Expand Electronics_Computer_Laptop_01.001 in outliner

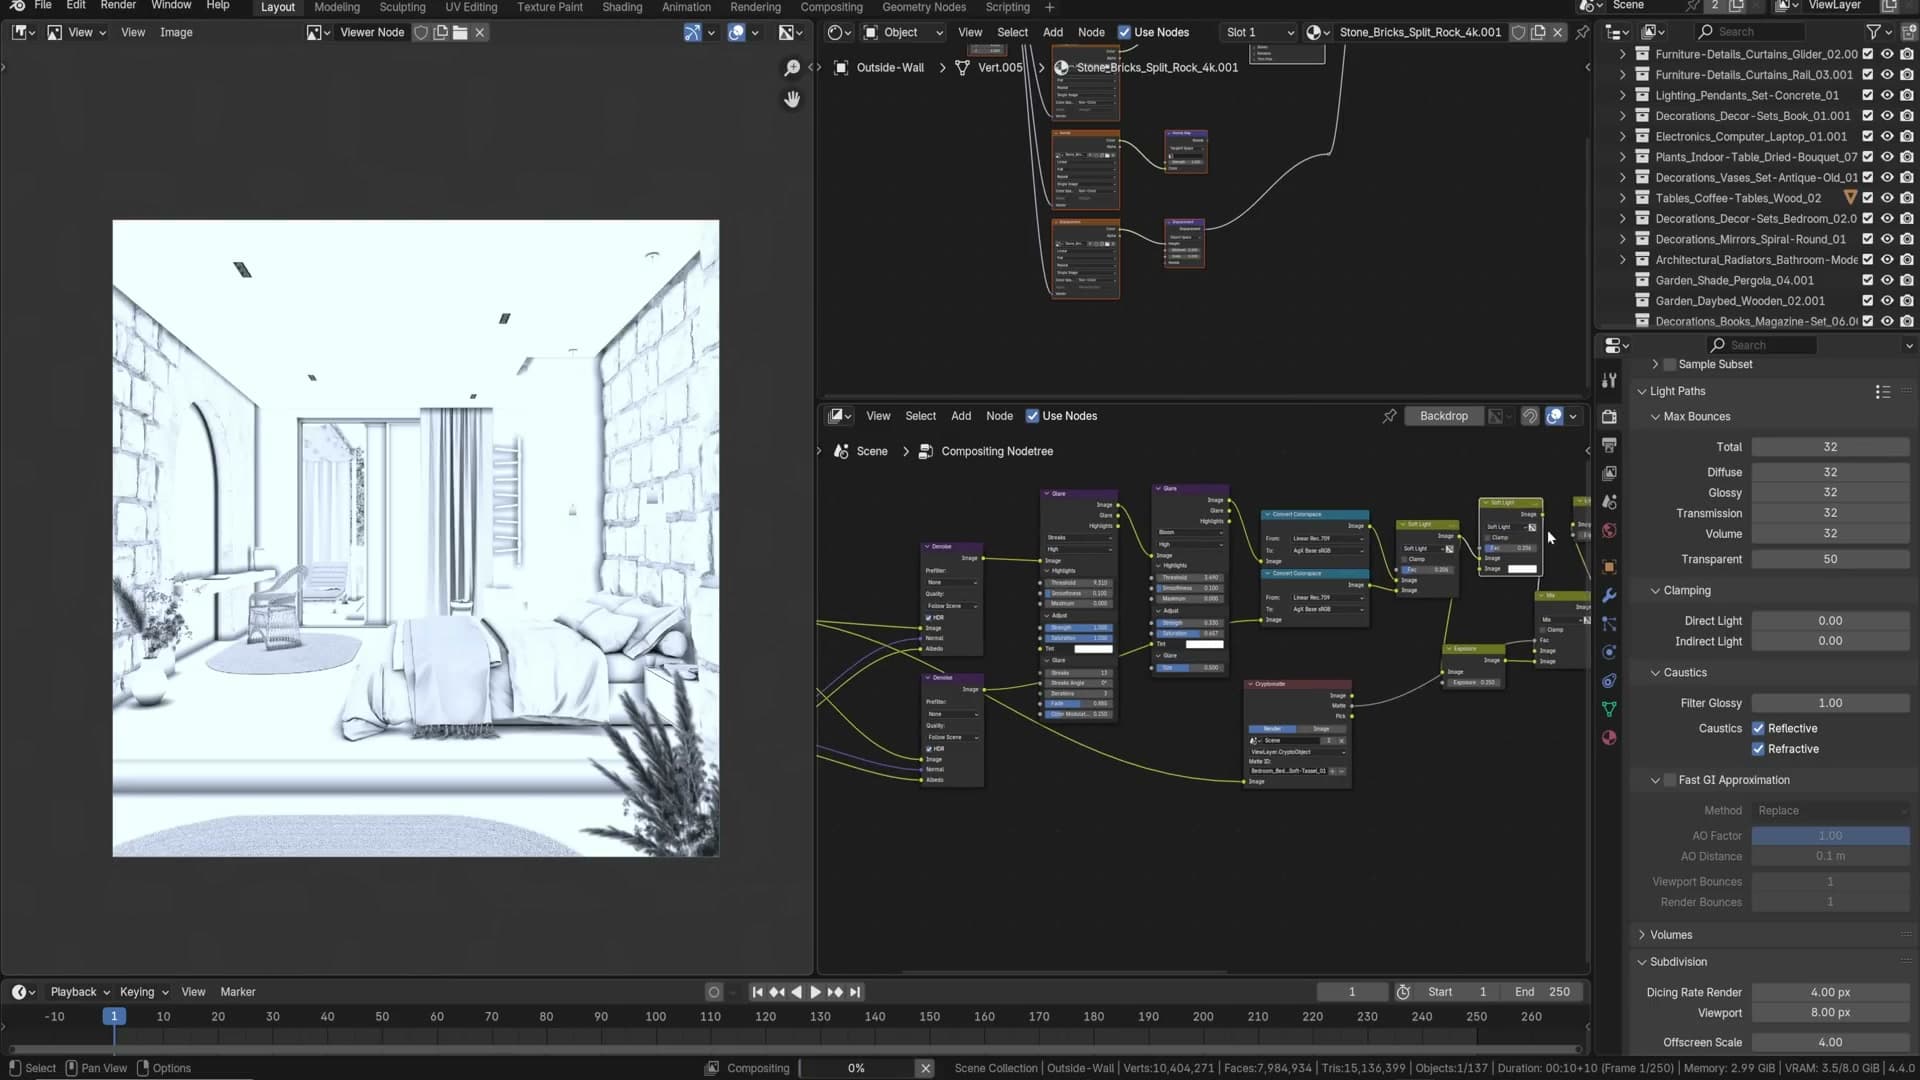point(1622,137)
